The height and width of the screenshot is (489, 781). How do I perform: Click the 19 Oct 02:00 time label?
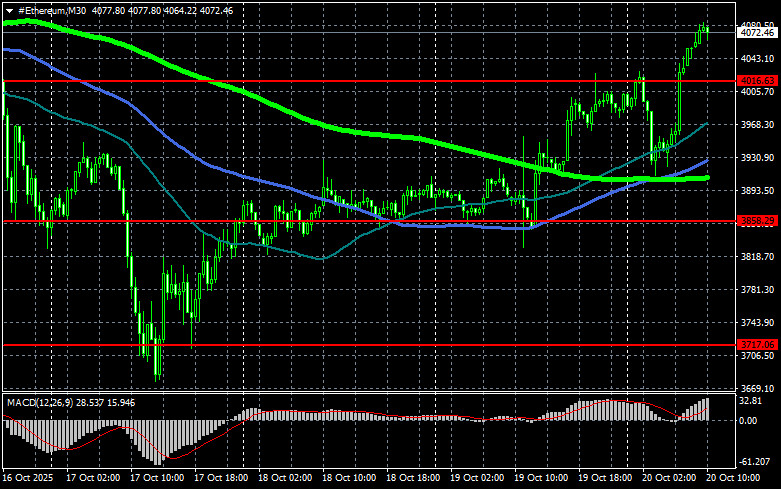tap(477, 478)
